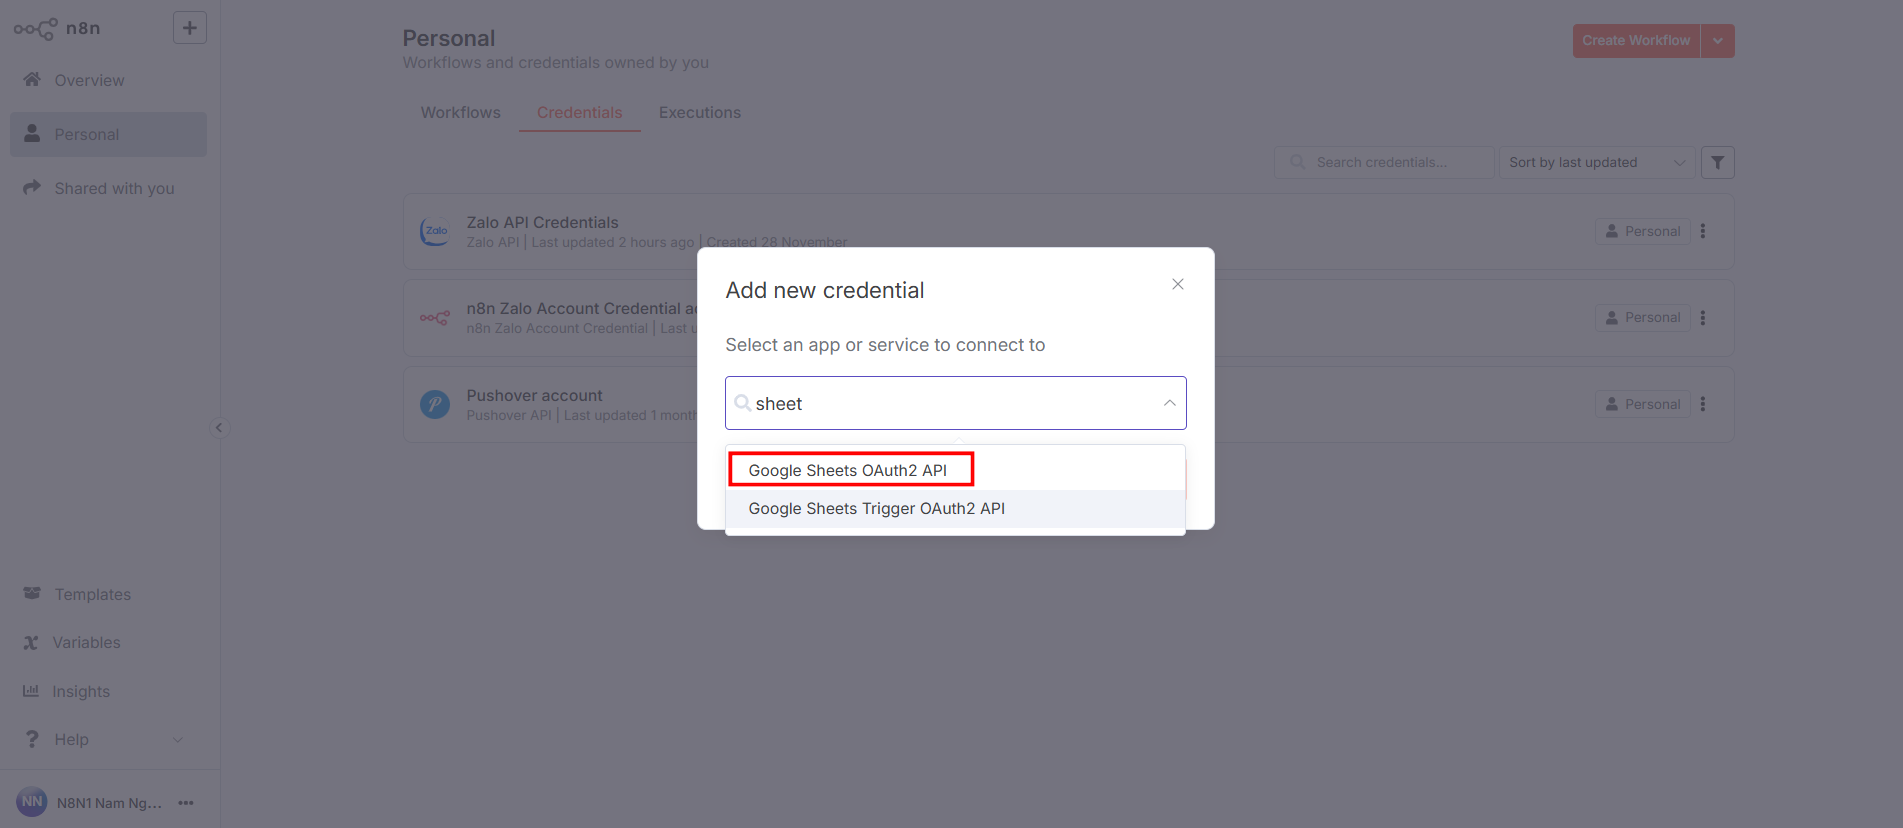Expand the Help menu chevron
The height and width of the screenshot is (828, 1903).
tap(178, 739)
